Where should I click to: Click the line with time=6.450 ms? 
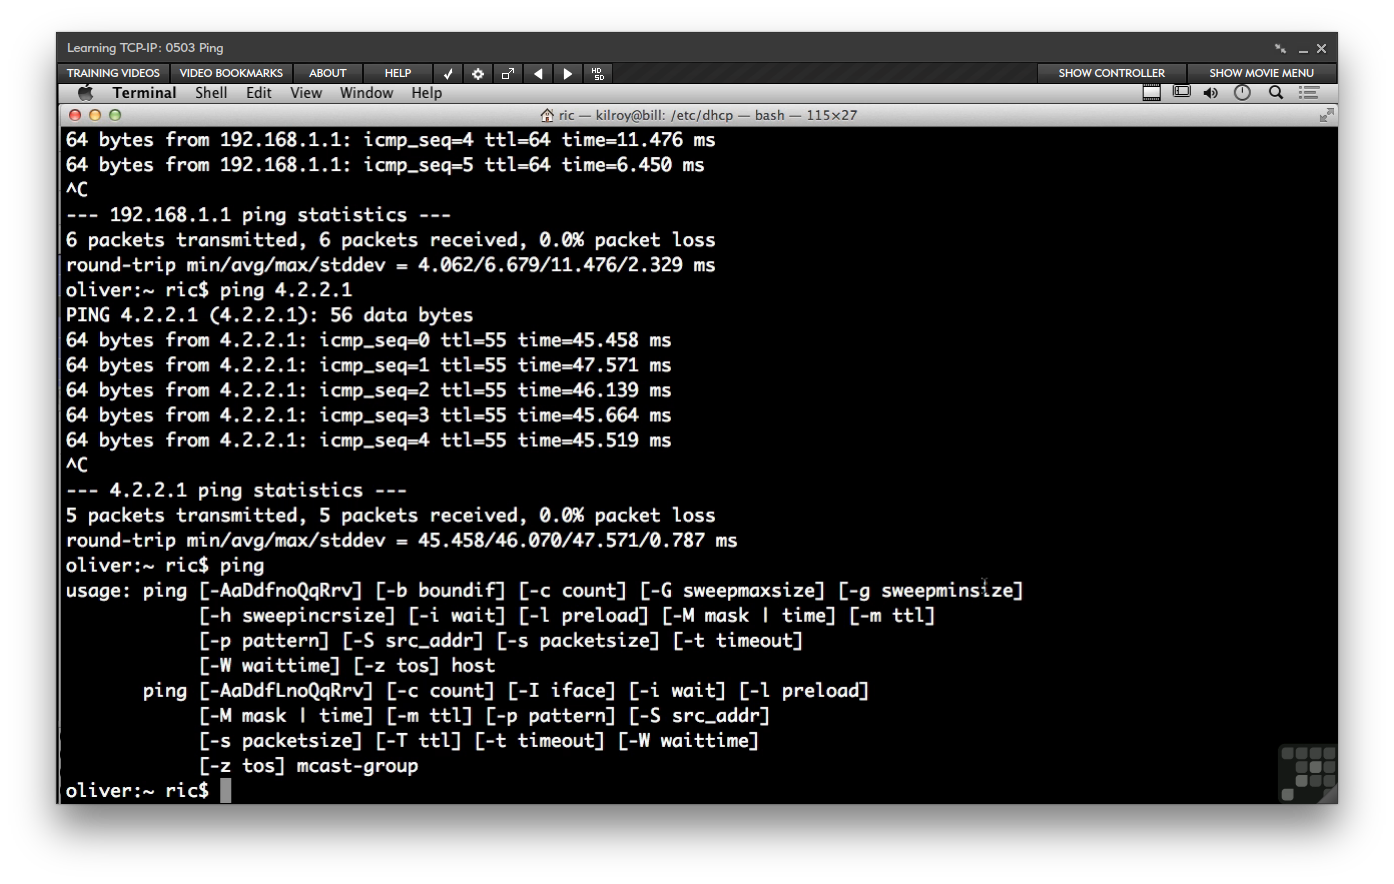(x=385, y=165)
